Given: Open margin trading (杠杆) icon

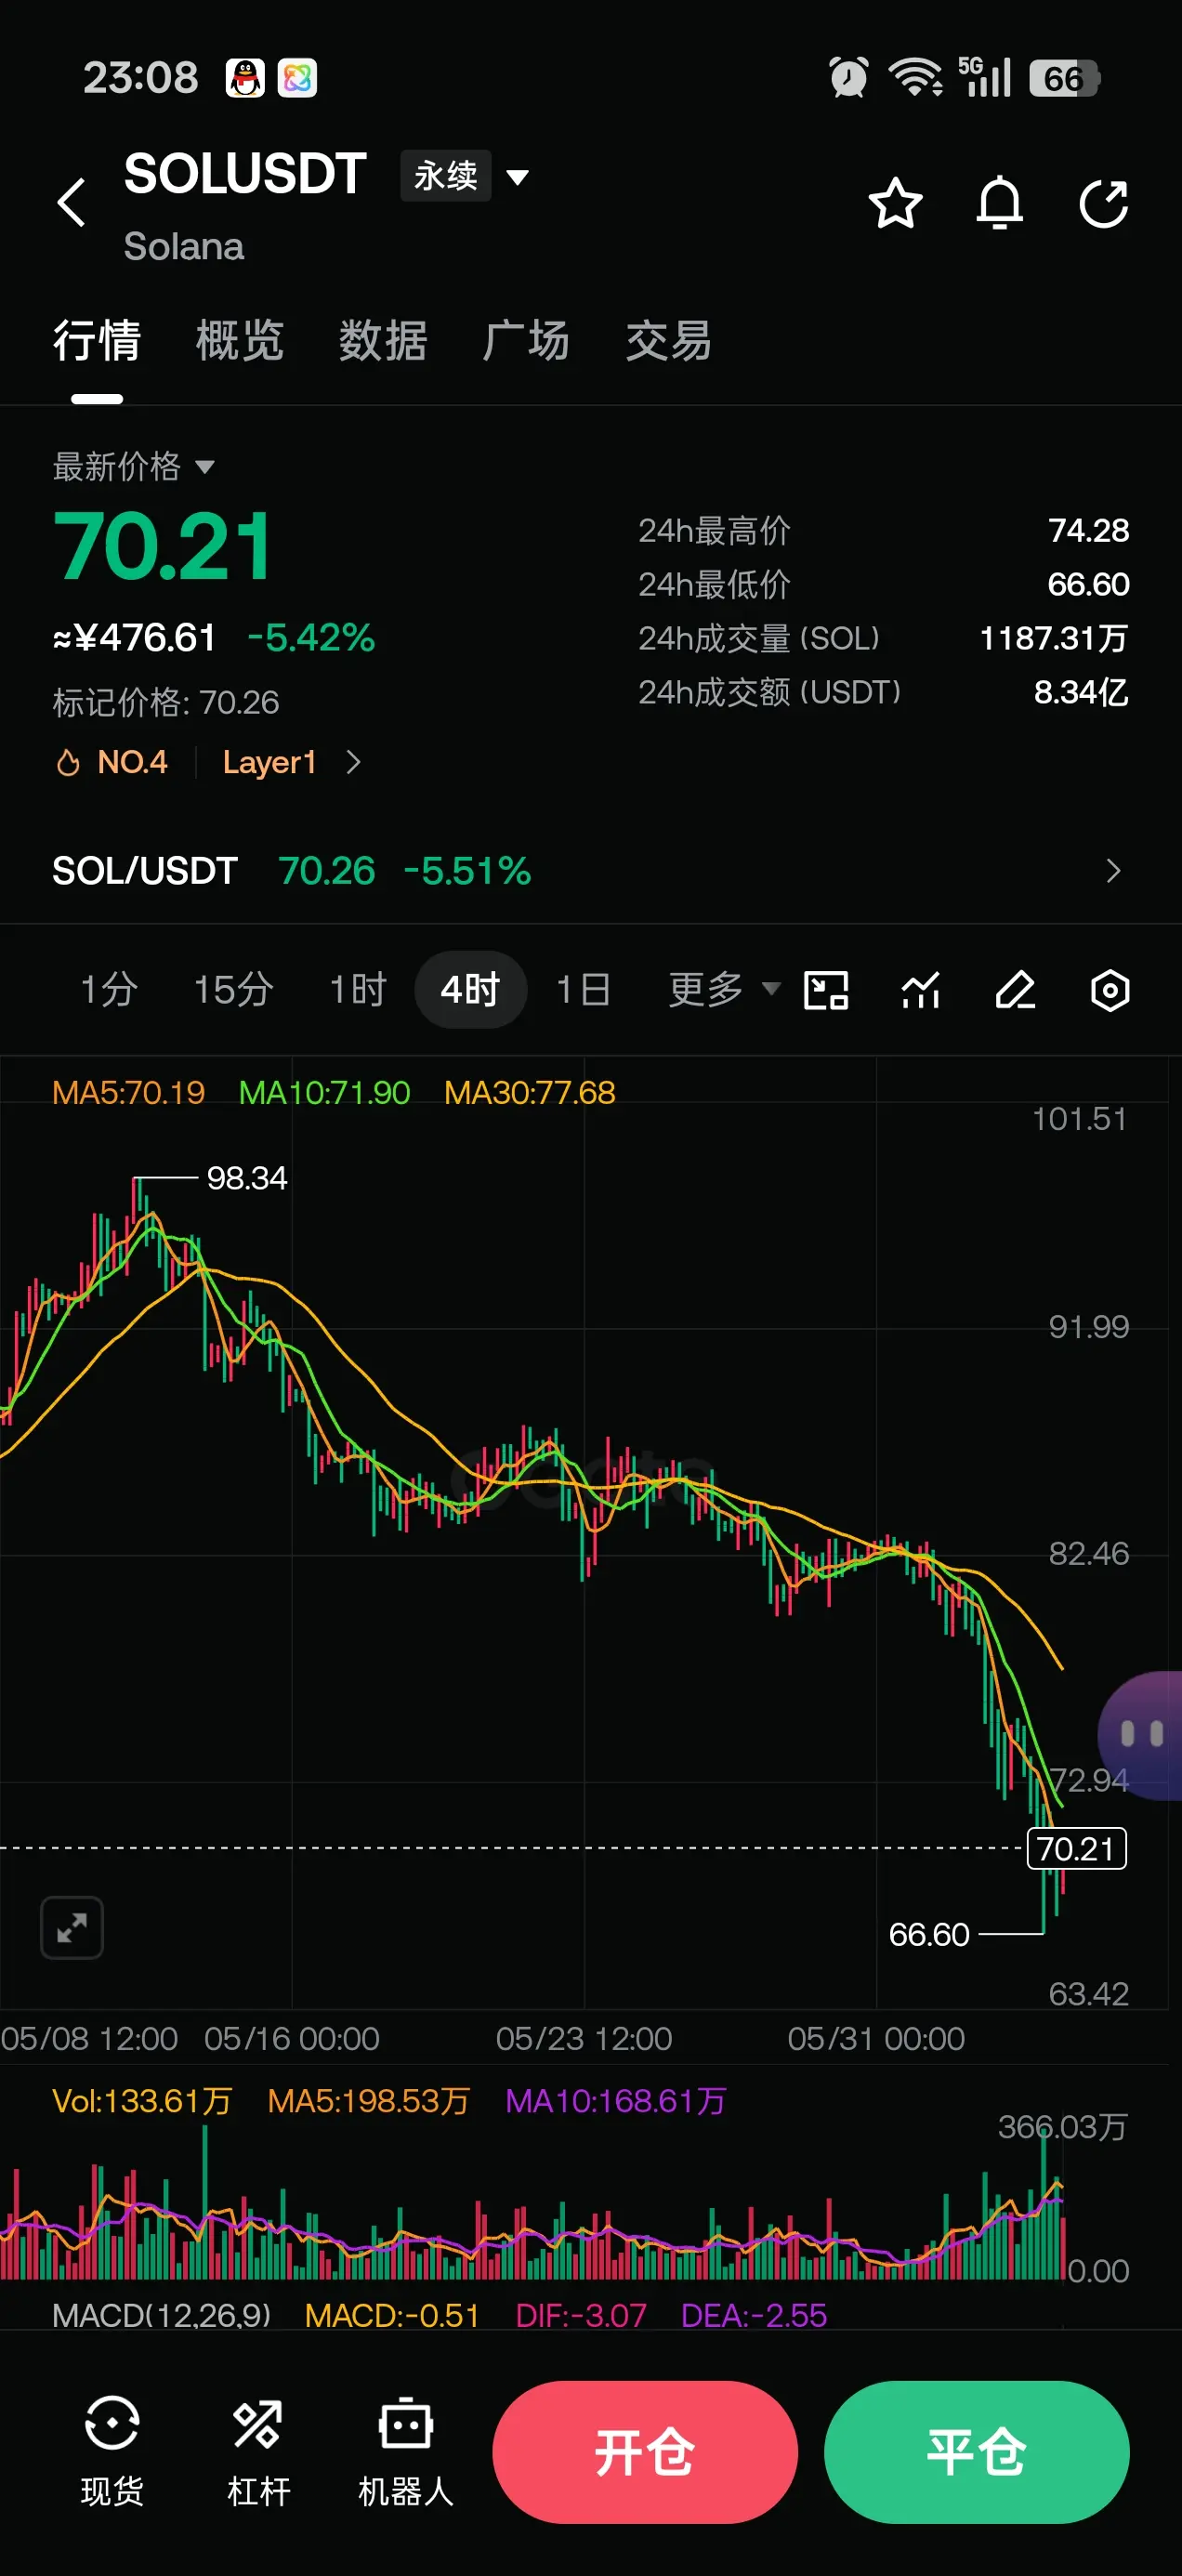Looking at the screenshot, I should [x=258, y=2424].
